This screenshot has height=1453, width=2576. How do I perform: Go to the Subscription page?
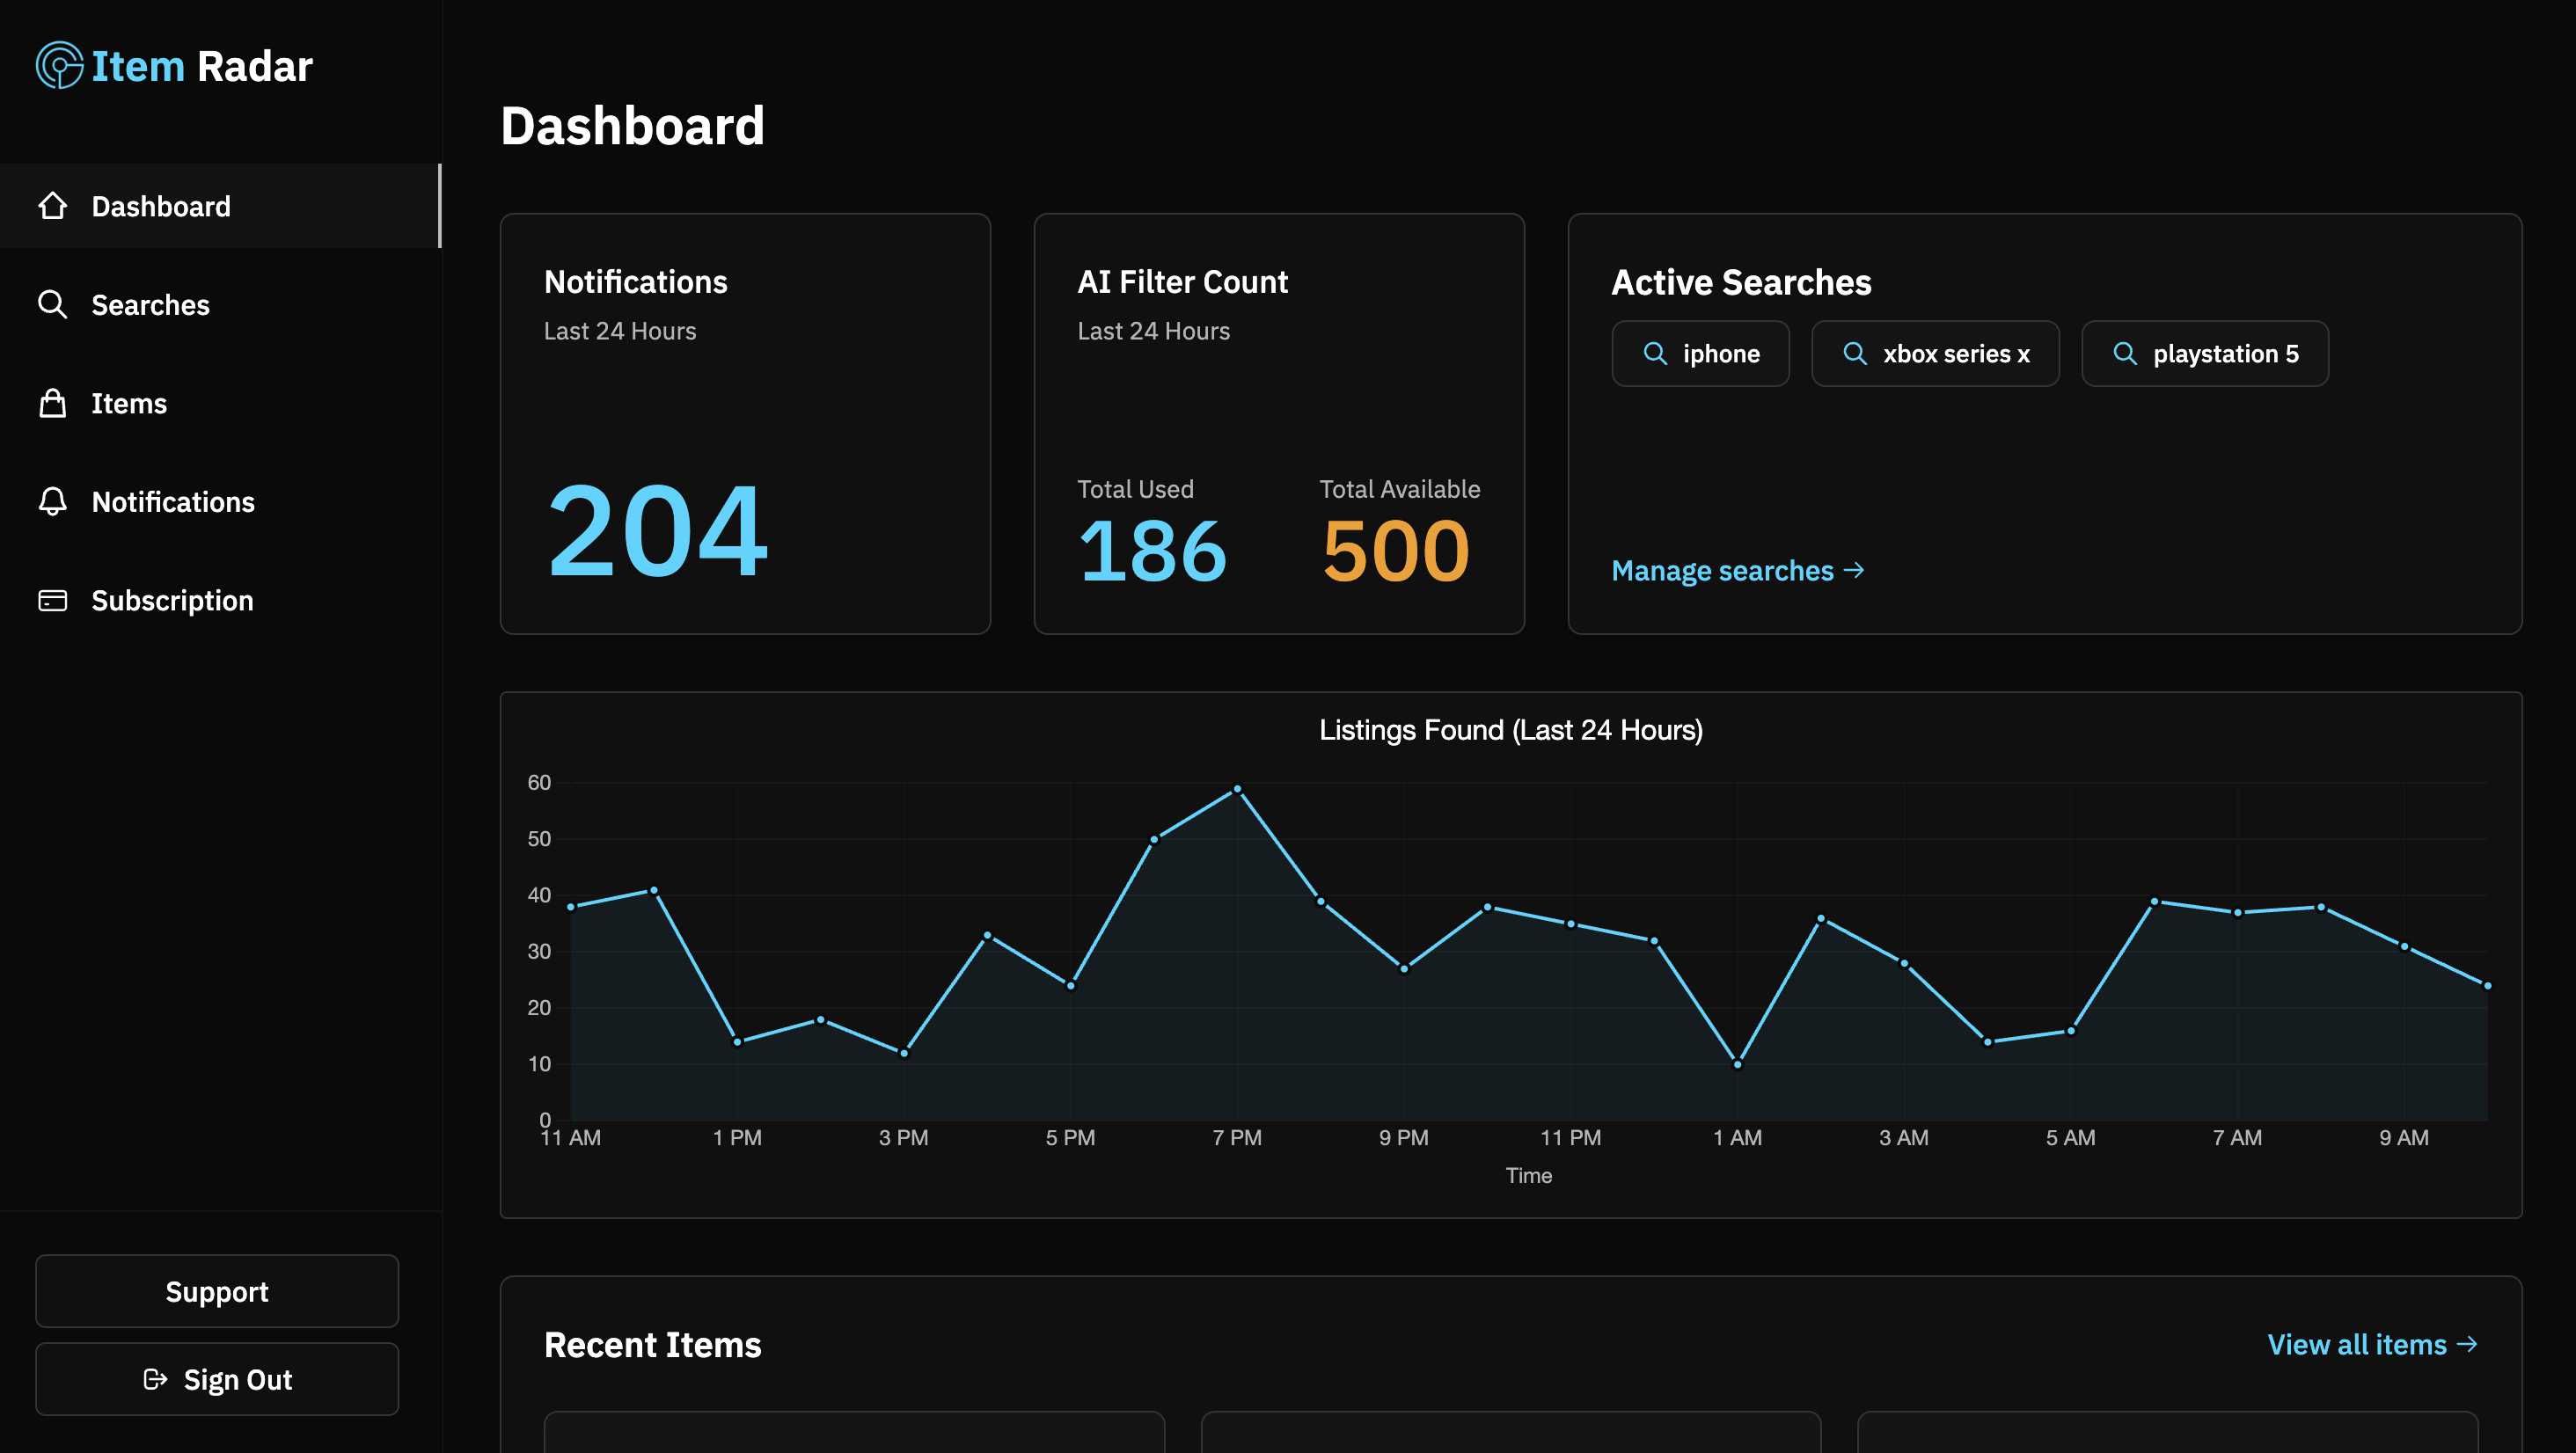[x=172, y=600]
